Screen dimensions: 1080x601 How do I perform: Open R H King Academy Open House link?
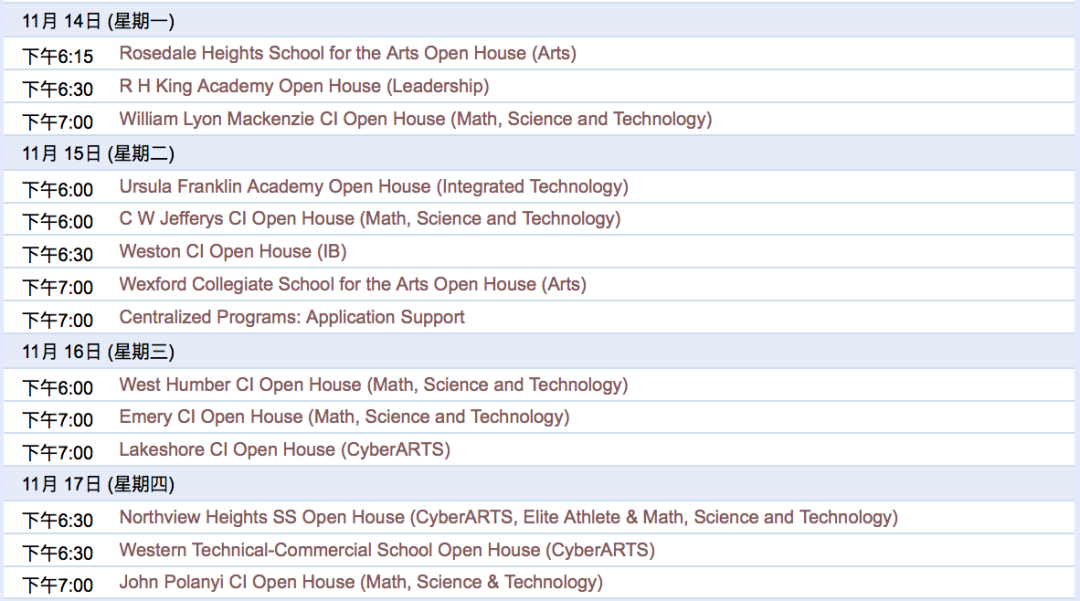[x=304, y=86]
